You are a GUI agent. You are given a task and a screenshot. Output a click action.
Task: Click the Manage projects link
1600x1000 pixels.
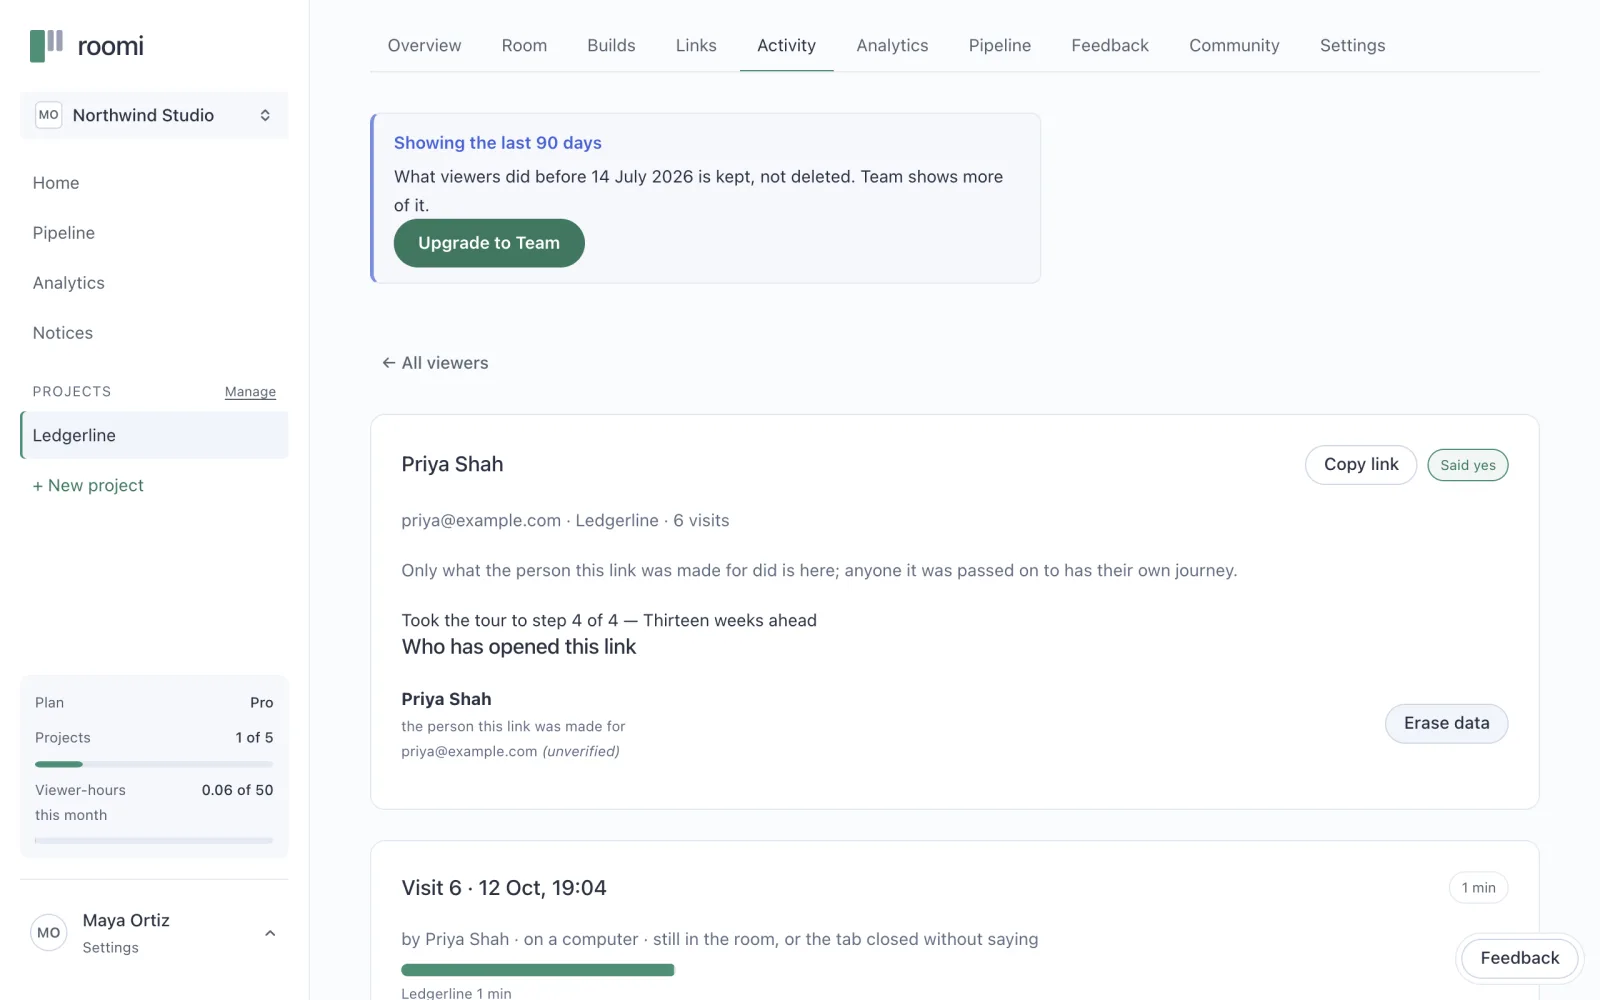[250, 392]
